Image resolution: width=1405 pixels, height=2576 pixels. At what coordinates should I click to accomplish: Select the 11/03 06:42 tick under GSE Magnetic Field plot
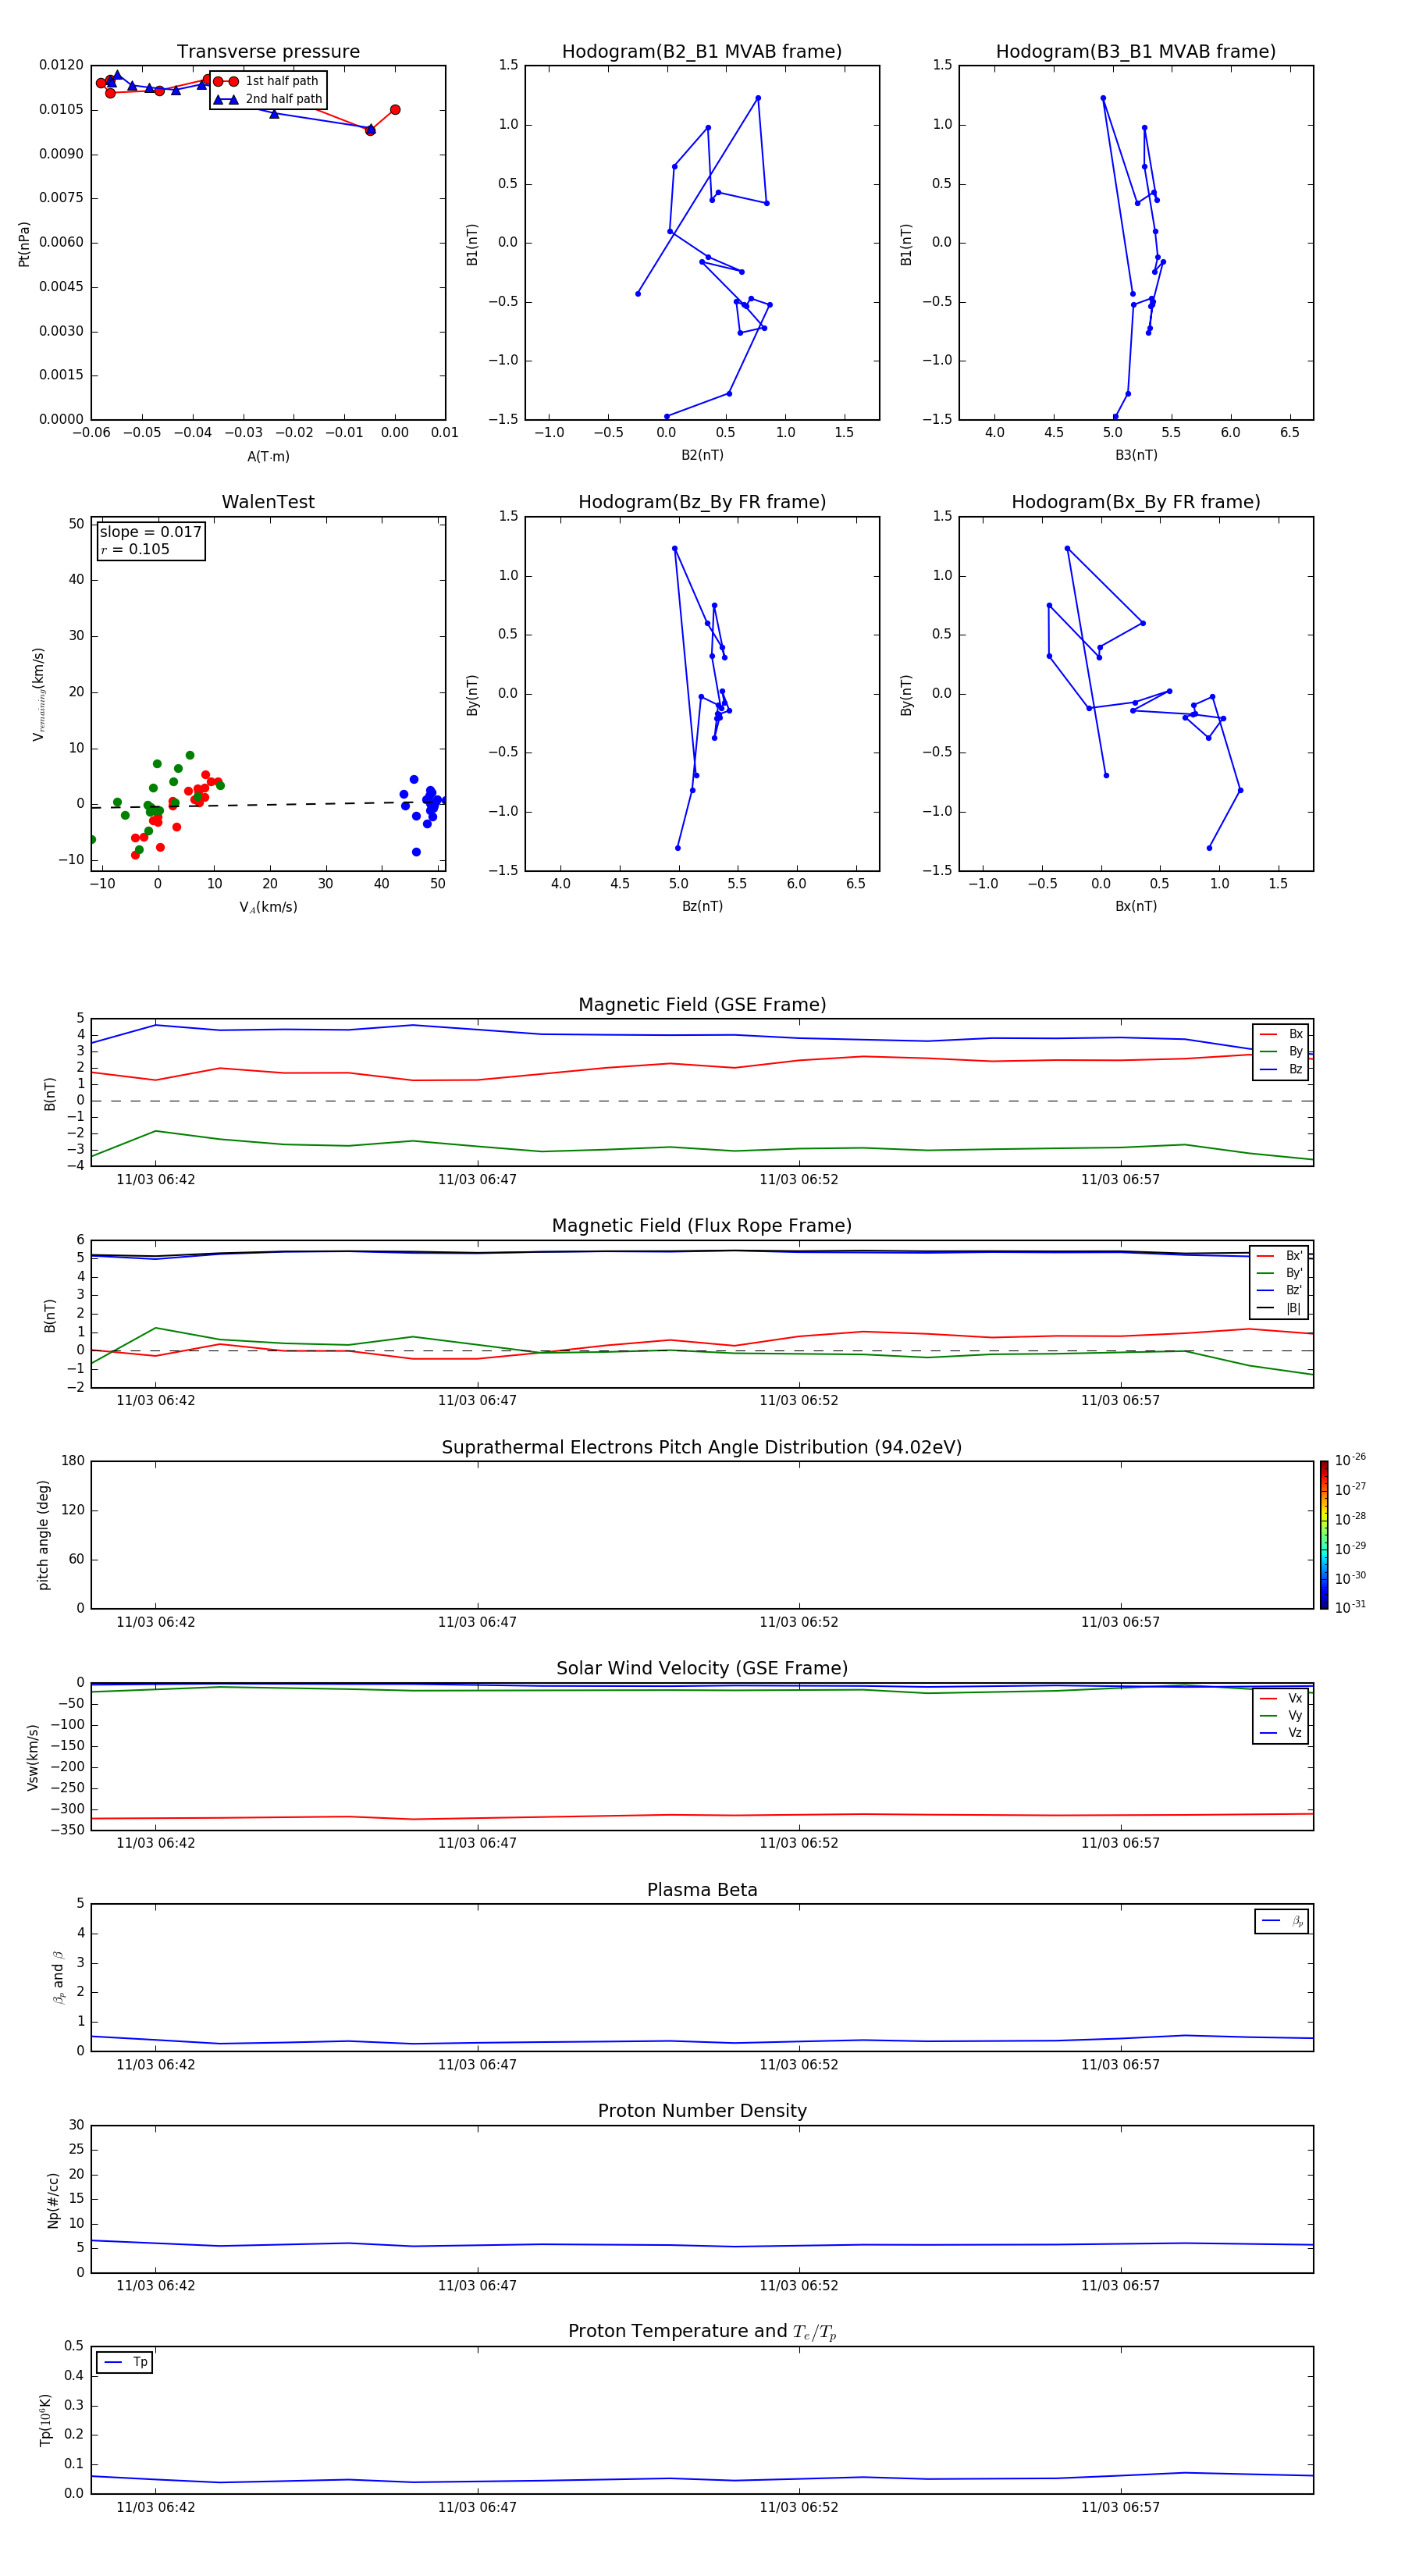click(x=156, y=1180)
